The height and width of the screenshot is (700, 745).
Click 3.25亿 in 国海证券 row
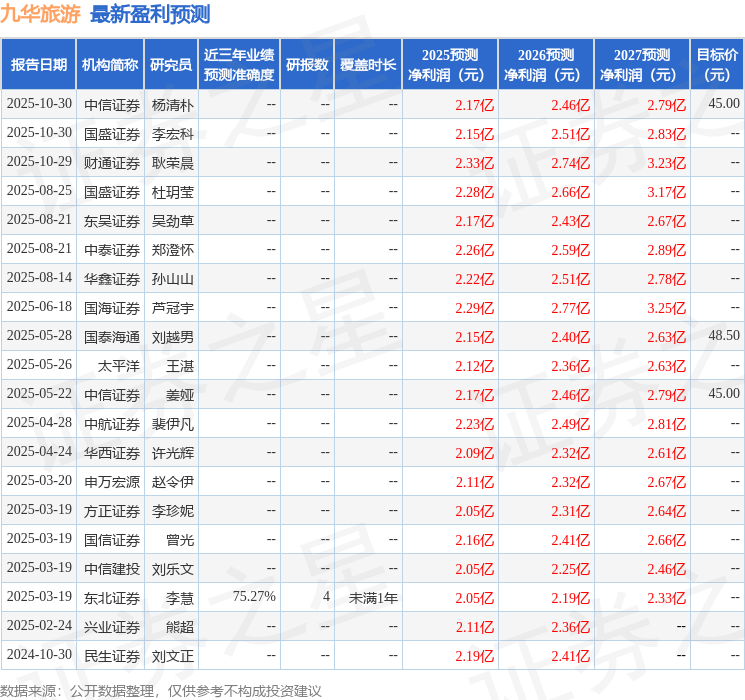667,308
